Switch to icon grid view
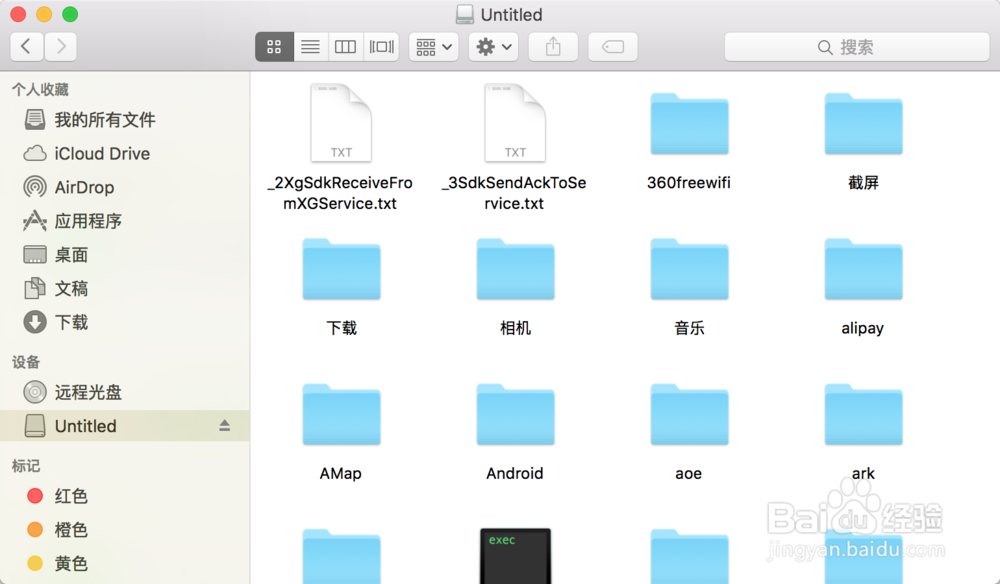1000x584 pixels. tap(274, 47)
